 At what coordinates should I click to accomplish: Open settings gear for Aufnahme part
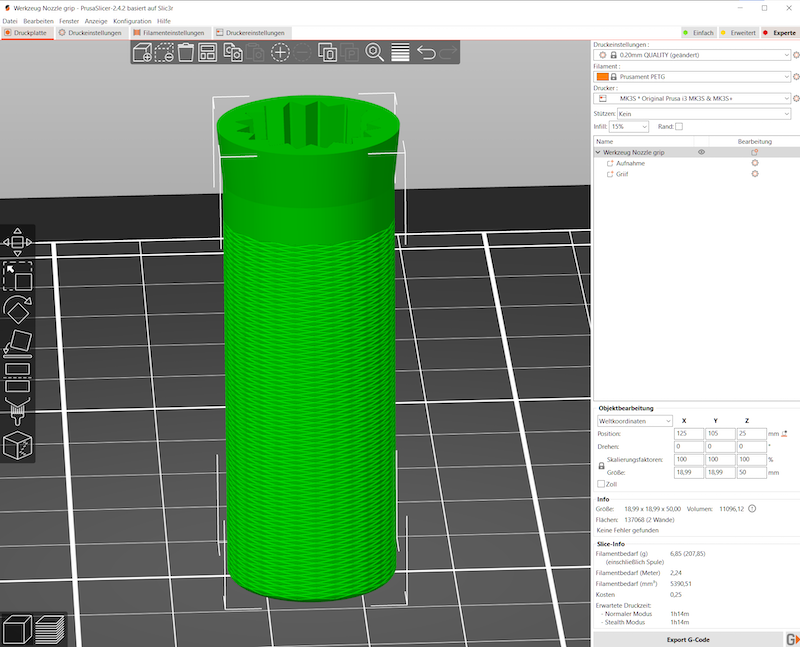pos(755,163)
